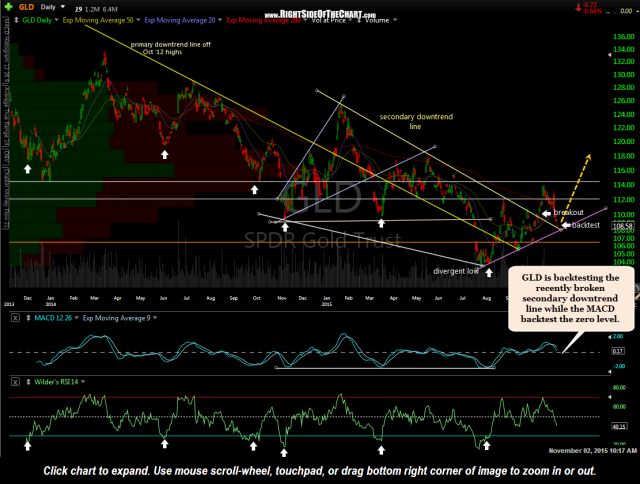Click the 0.00 value at top right

click(x=626, y=11)
